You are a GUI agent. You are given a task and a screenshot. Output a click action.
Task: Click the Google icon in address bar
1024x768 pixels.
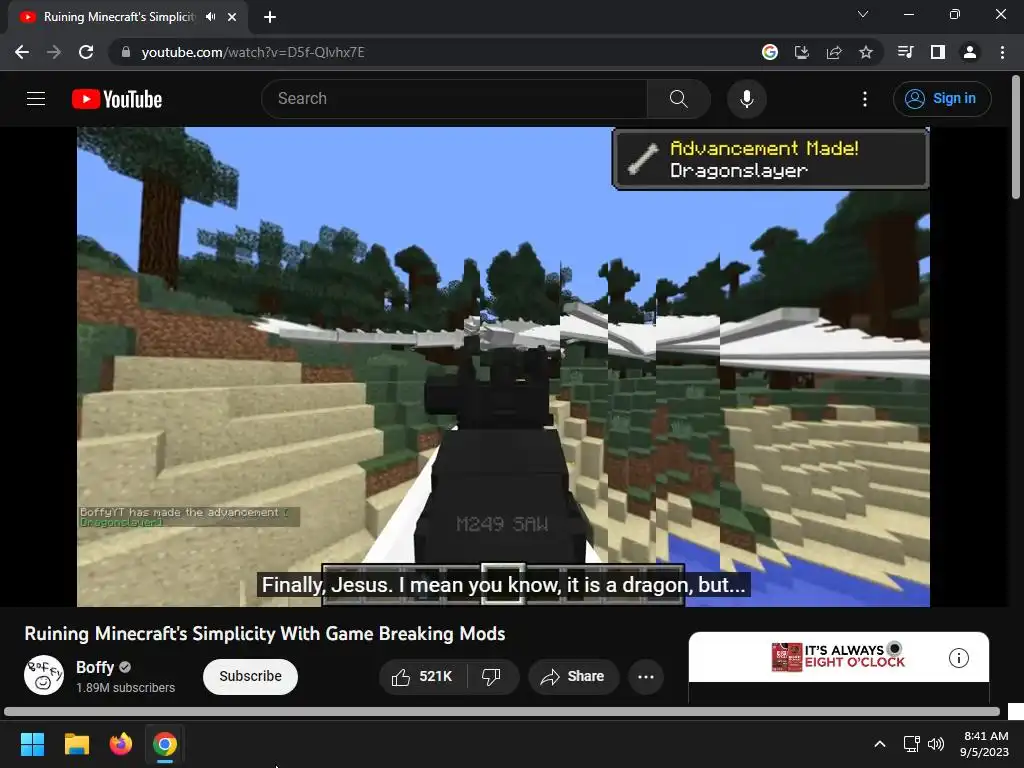770,52
